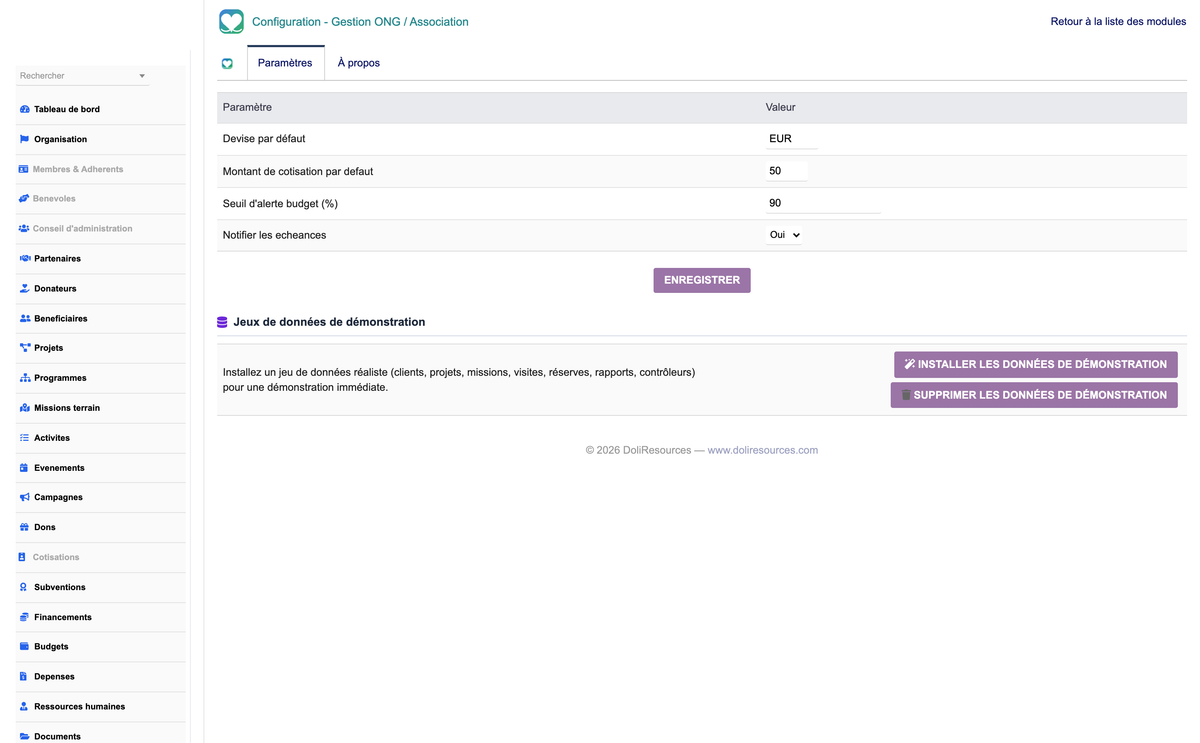Open the www.doliresources.com link

763,450
